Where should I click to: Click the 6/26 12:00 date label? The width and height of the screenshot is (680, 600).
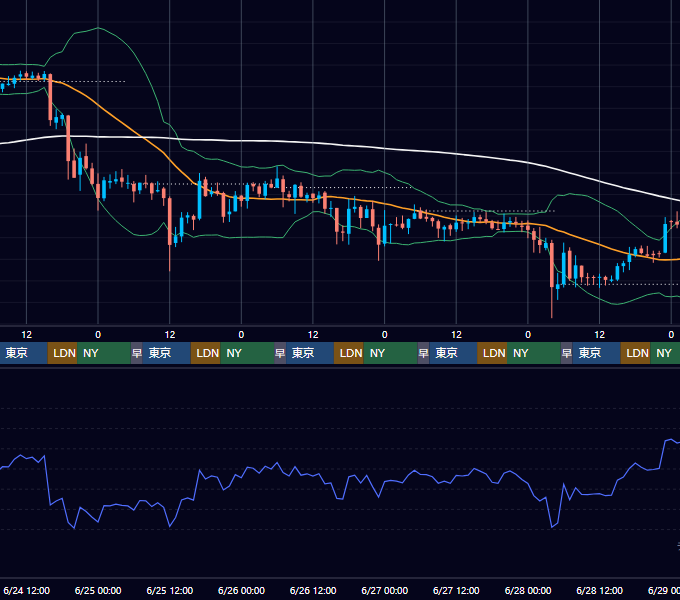313,590
